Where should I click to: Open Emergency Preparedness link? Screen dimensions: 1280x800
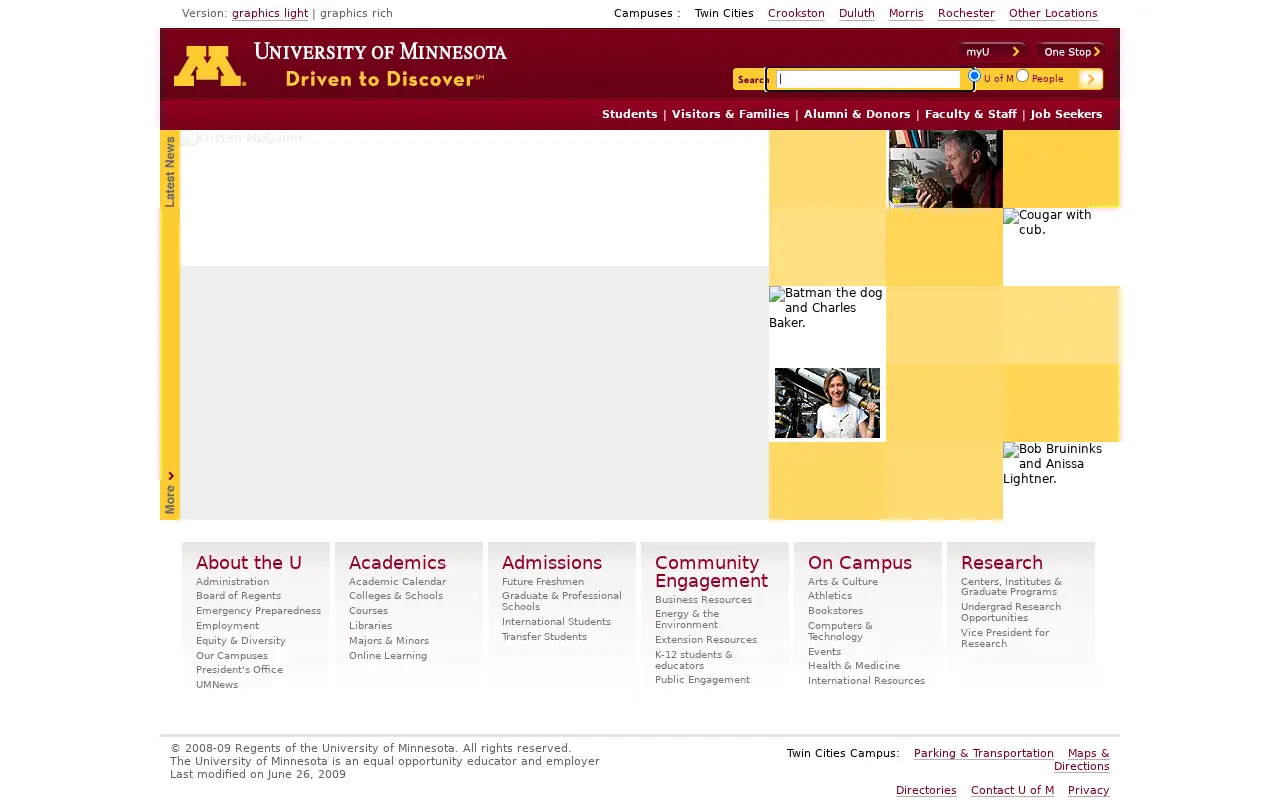[x=258, y=611]
